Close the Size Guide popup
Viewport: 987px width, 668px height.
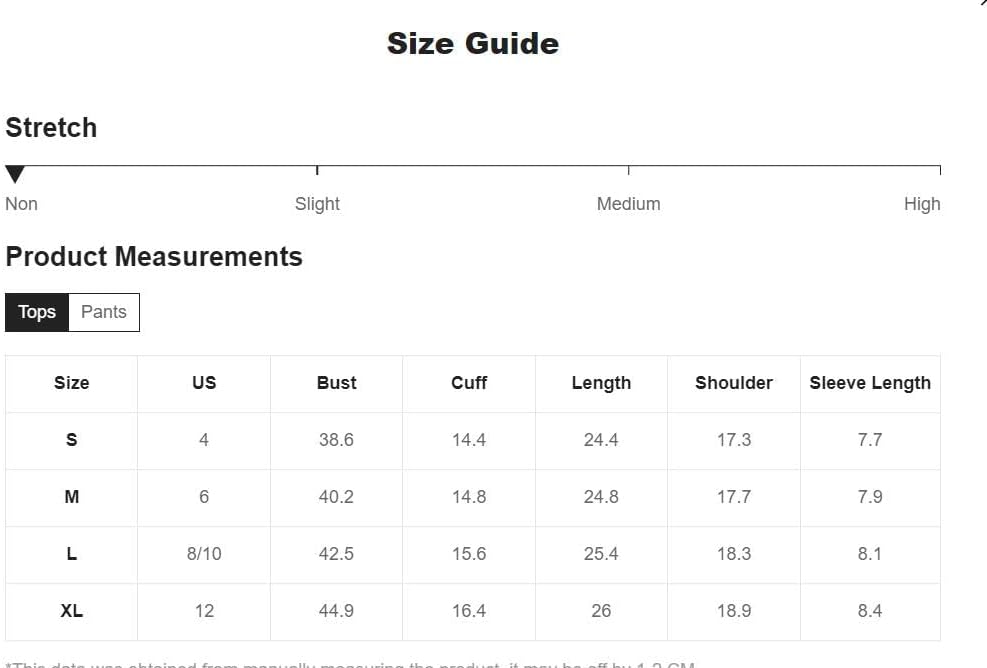click(x=982, y=4)
